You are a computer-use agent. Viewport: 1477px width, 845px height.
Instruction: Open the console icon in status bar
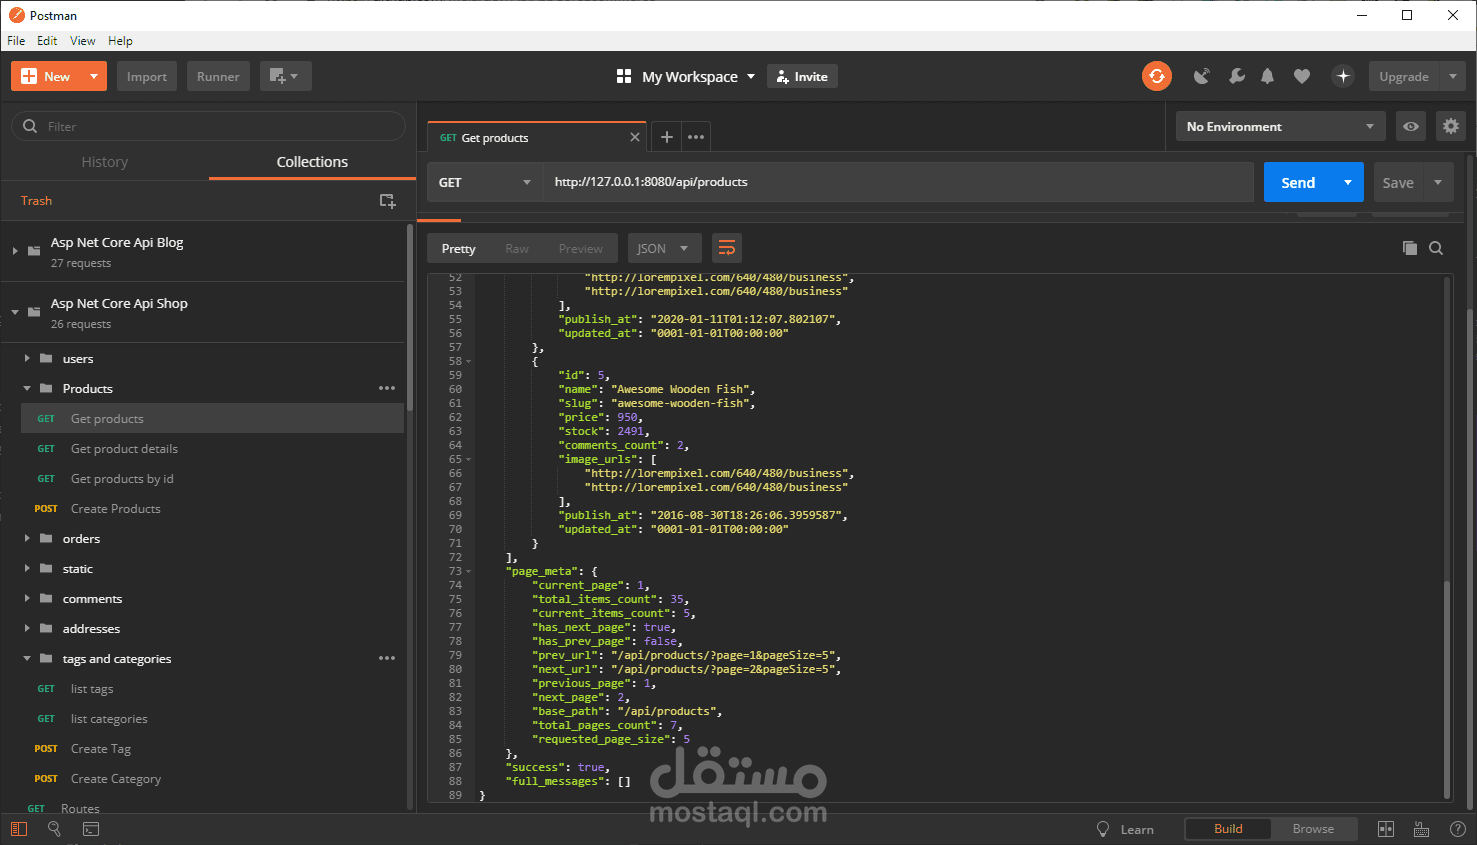91,829
